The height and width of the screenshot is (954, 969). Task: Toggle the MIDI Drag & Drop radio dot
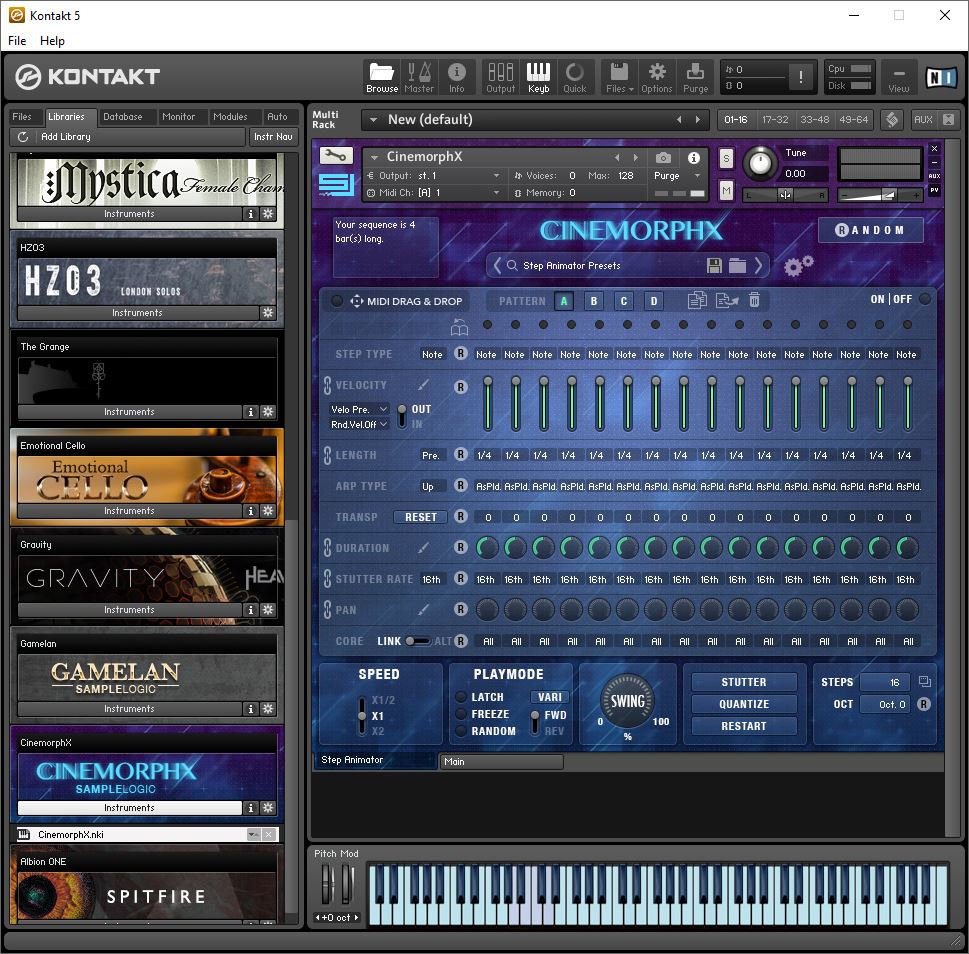click(336, 301)
